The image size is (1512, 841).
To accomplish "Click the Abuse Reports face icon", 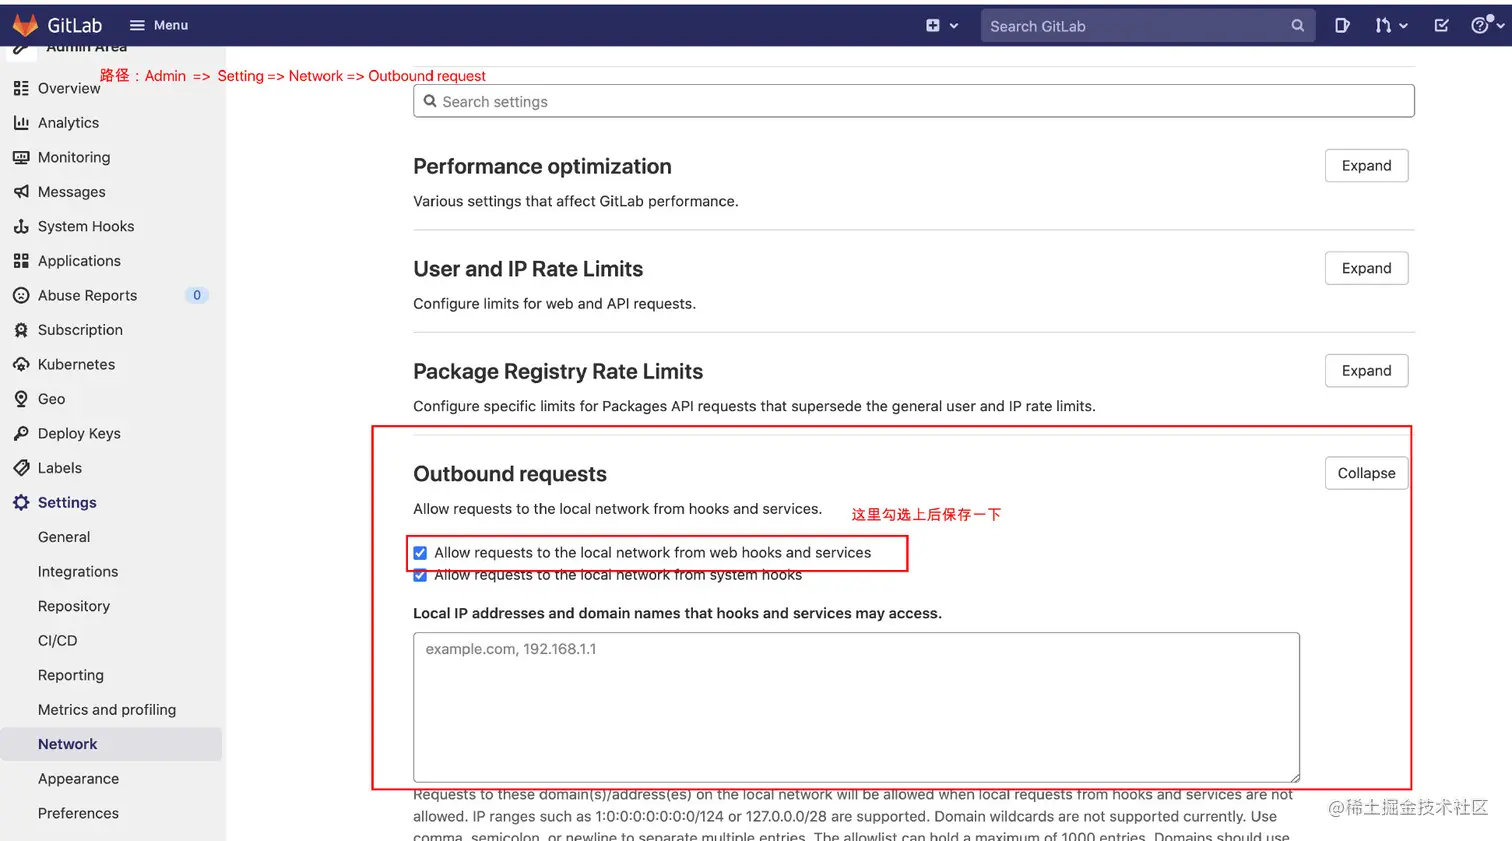I will pos(21,295).
